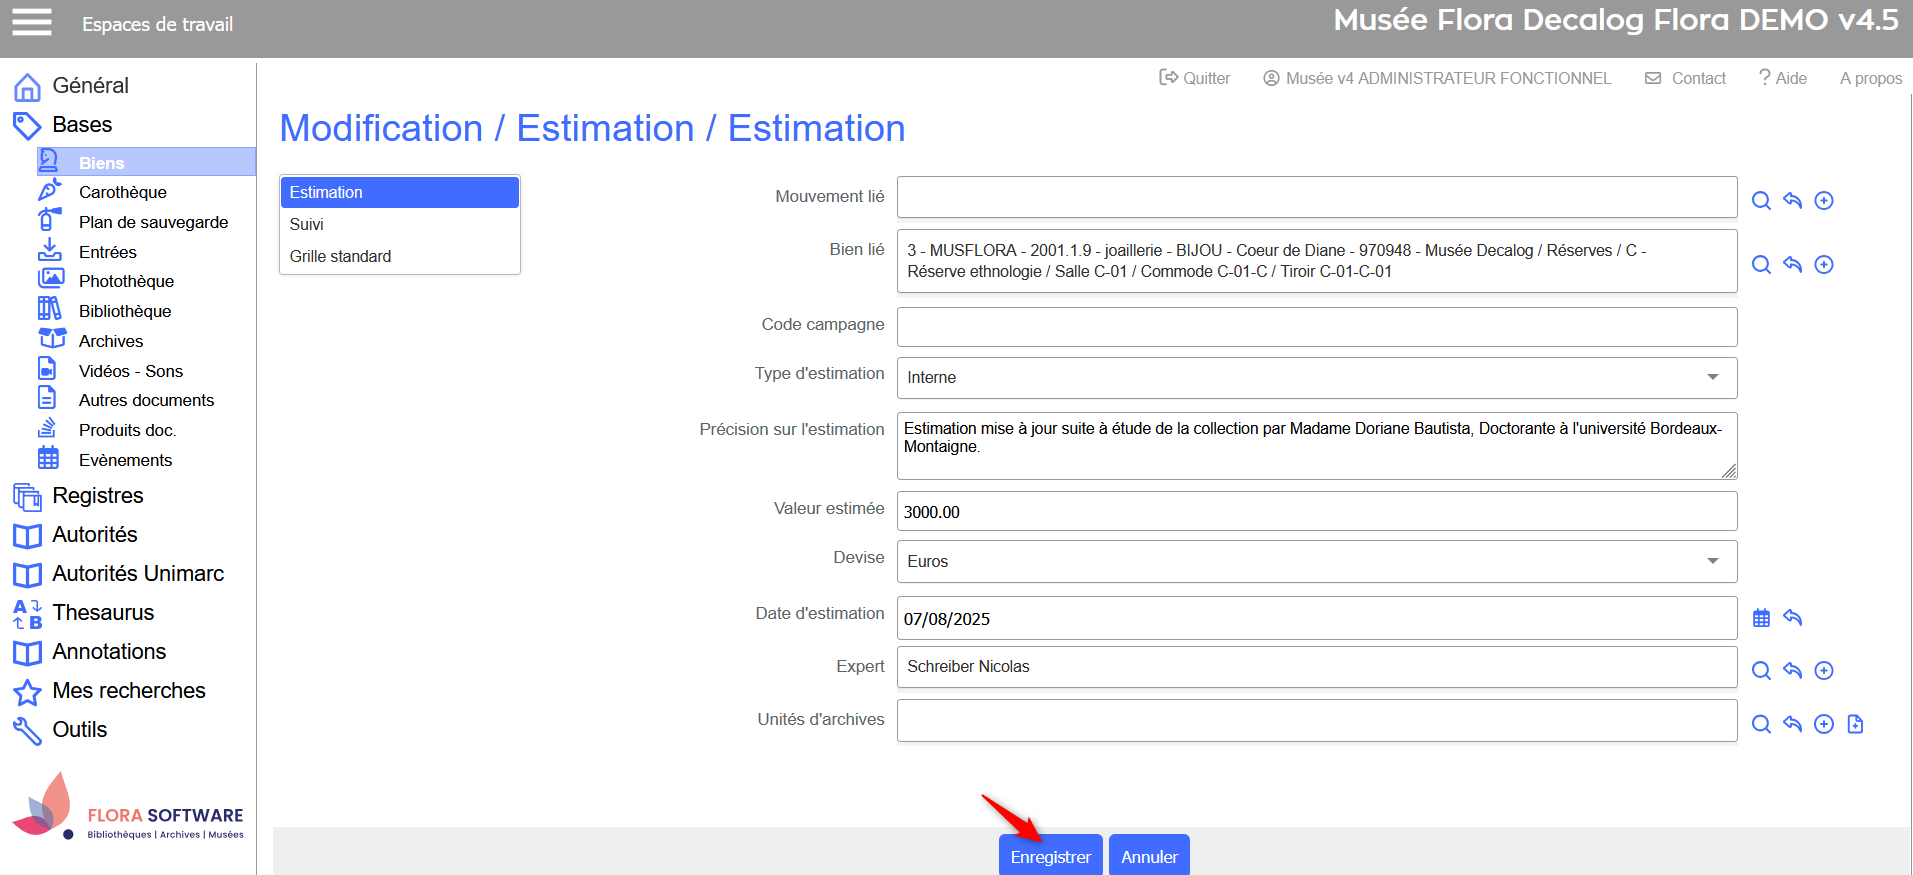Viewport: 1913px width, 875px height.
Task: Open Photothèque in the sidebar
Action: point(126,281)
